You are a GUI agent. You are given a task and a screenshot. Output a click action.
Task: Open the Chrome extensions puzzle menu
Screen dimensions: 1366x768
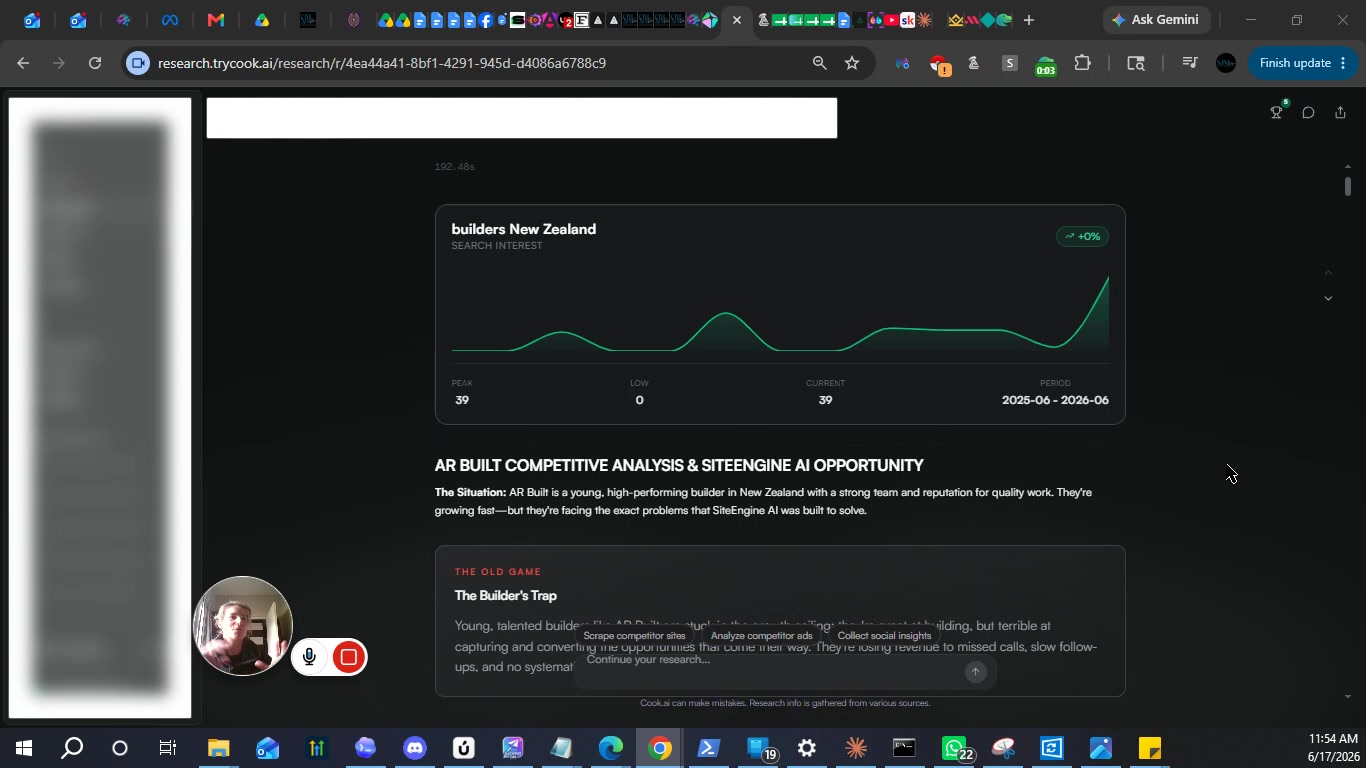(x=1082, y=63)
